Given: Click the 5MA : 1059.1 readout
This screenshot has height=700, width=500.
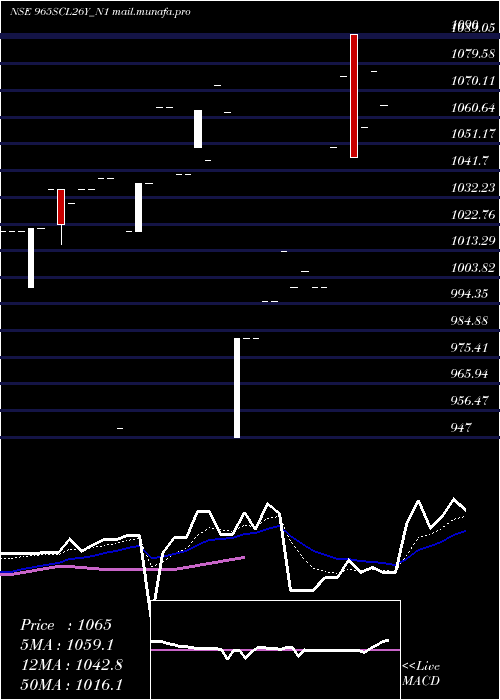Looking at the screenshot, I should coord(67,645).
